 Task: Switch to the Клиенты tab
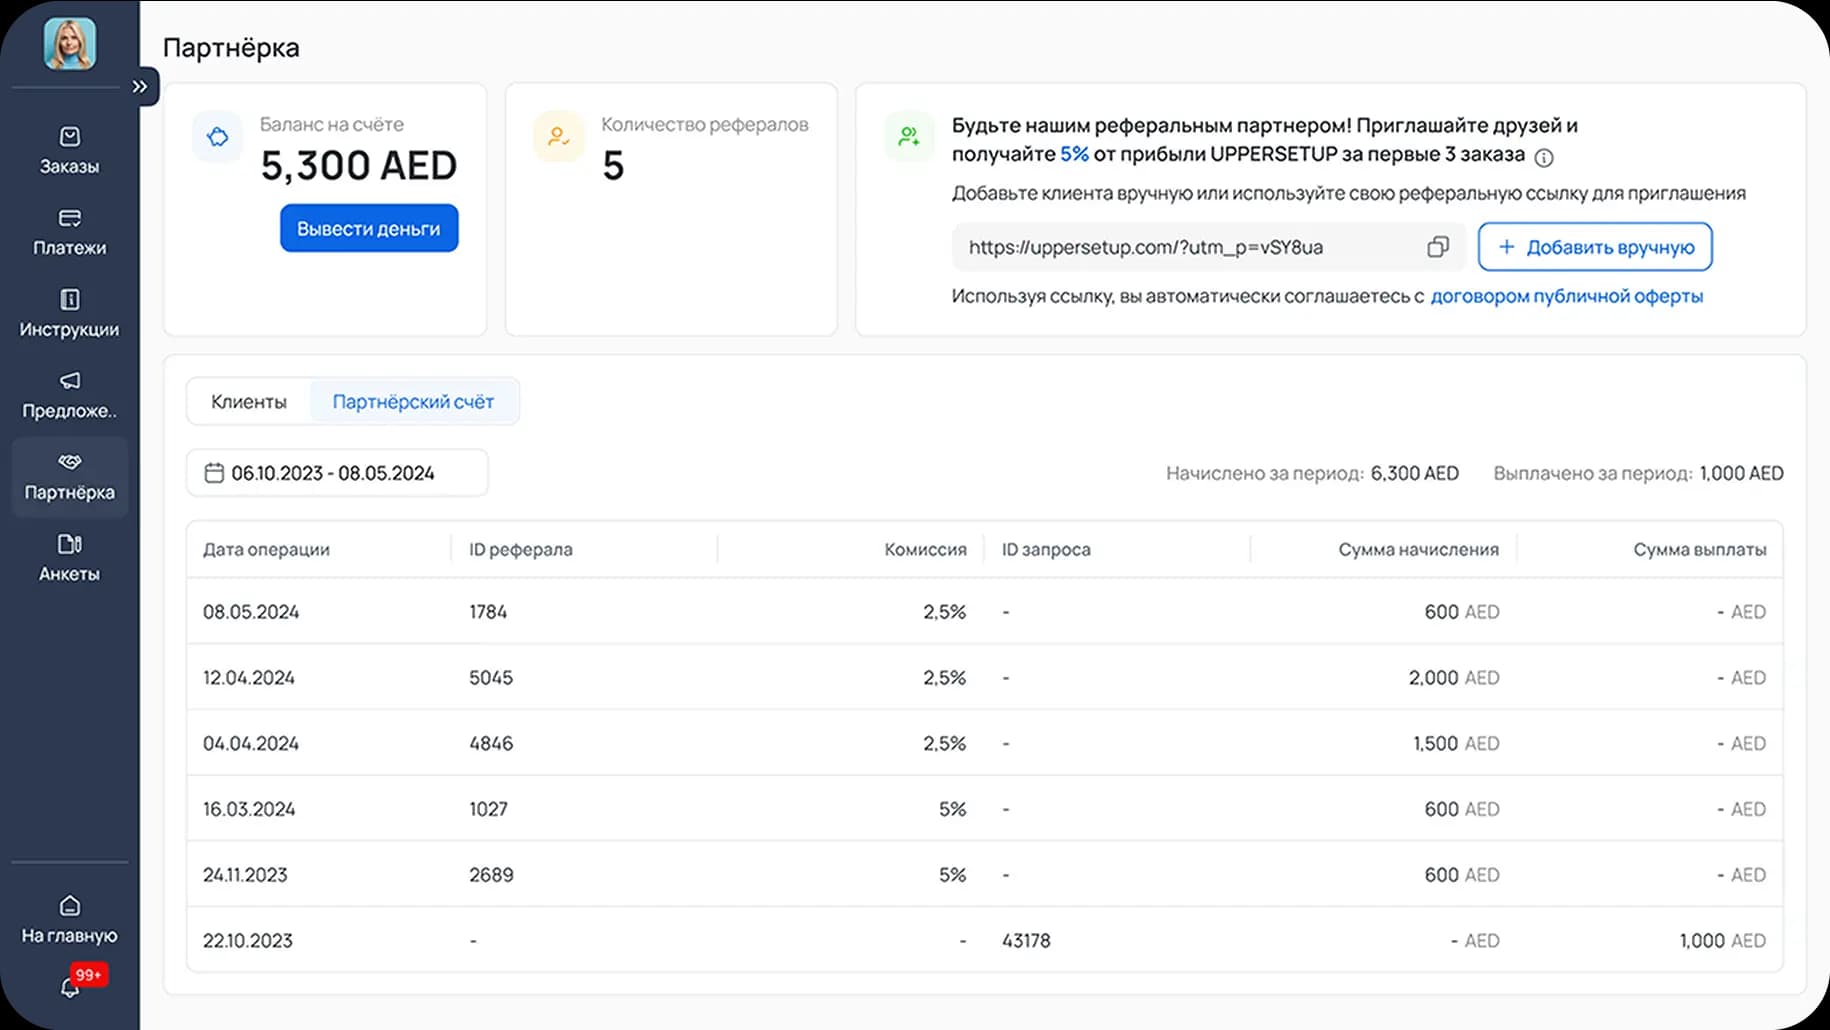coord(249,402)
